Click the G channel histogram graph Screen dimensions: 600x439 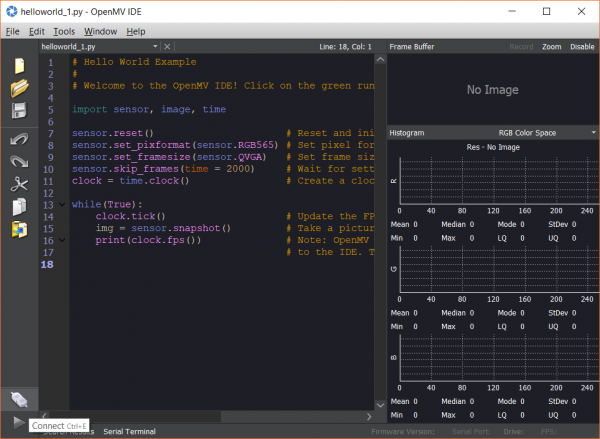click(499, 269)
